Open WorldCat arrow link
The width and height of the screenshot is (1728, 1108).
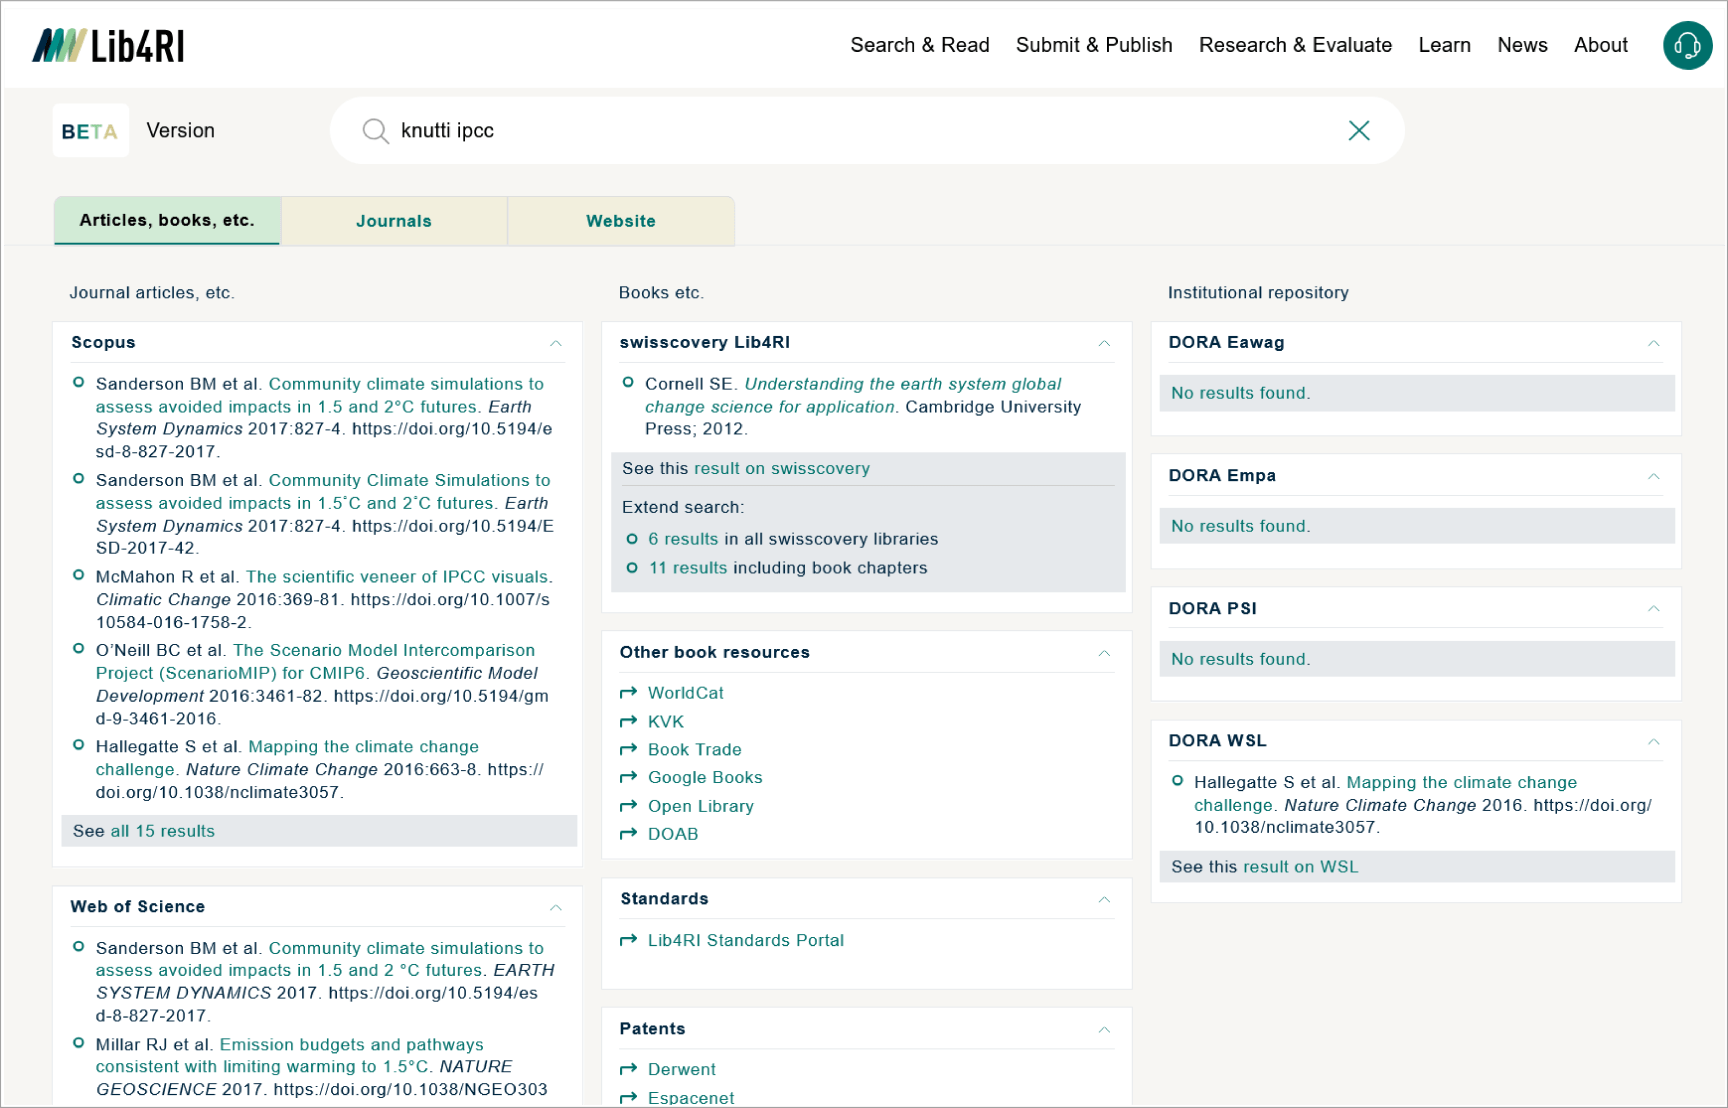pyautogui.click(x=628, y=693)
